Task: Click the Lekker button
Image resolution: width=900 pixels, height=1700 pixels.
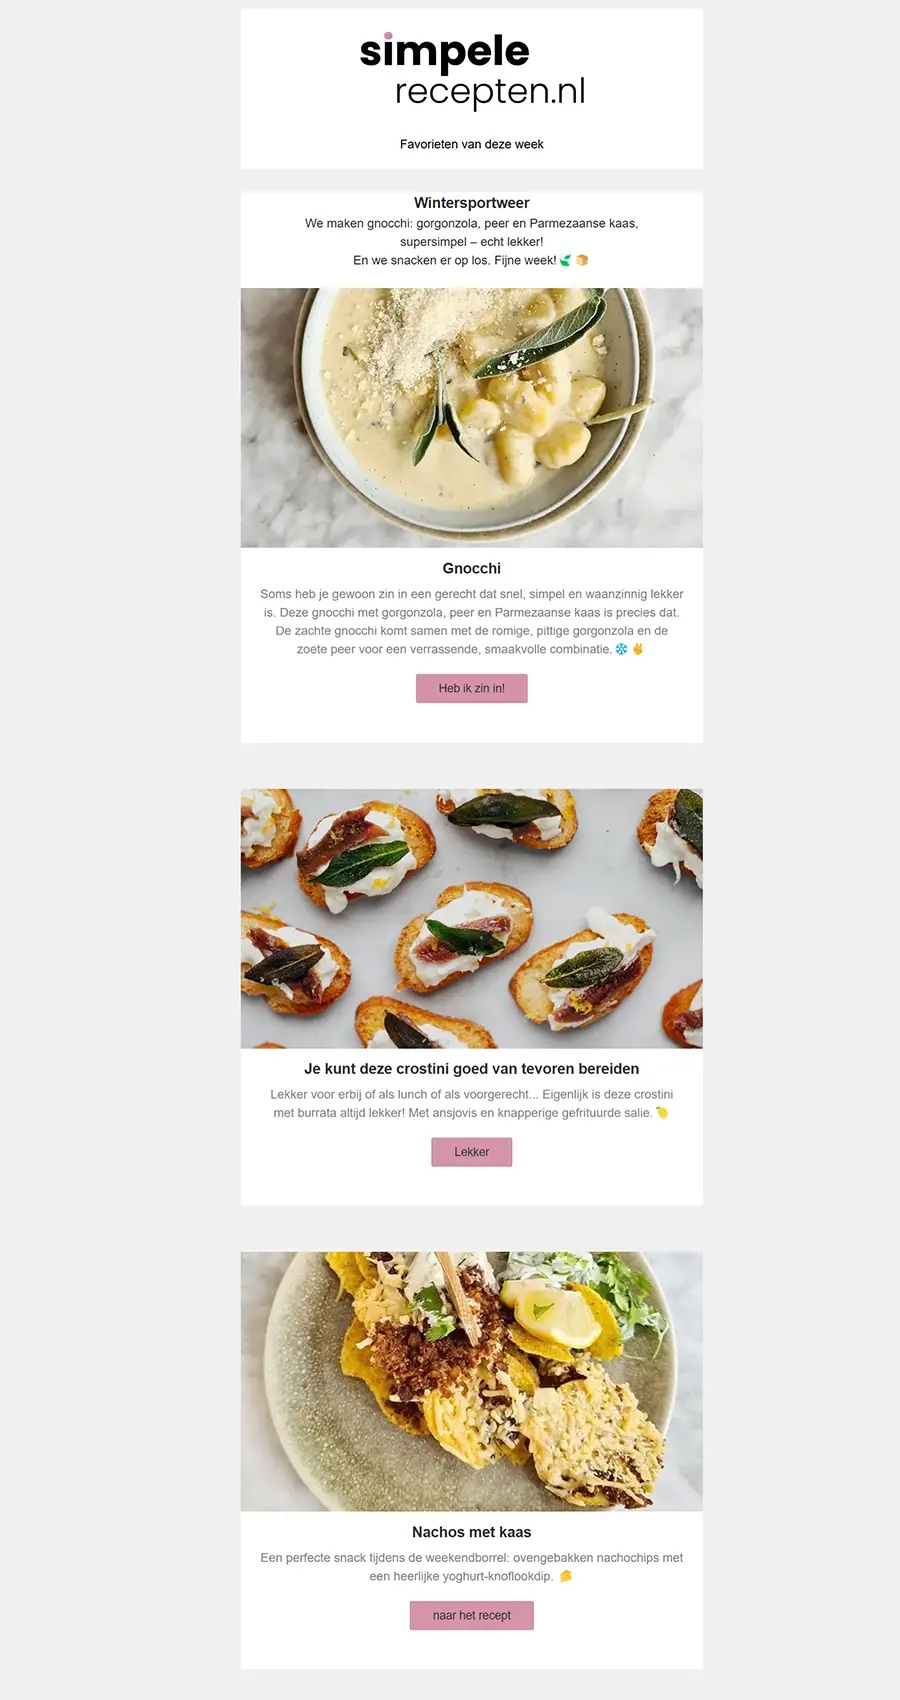Action: point(472,1152)
